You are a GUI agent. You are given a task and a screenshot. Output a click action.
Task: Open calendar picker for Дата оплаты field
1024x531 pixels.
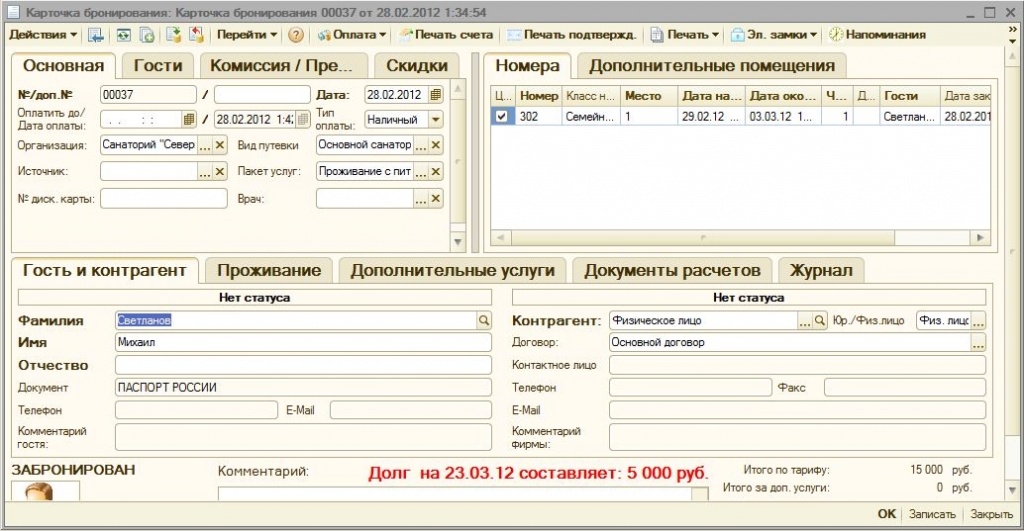(x=303, y=120)
